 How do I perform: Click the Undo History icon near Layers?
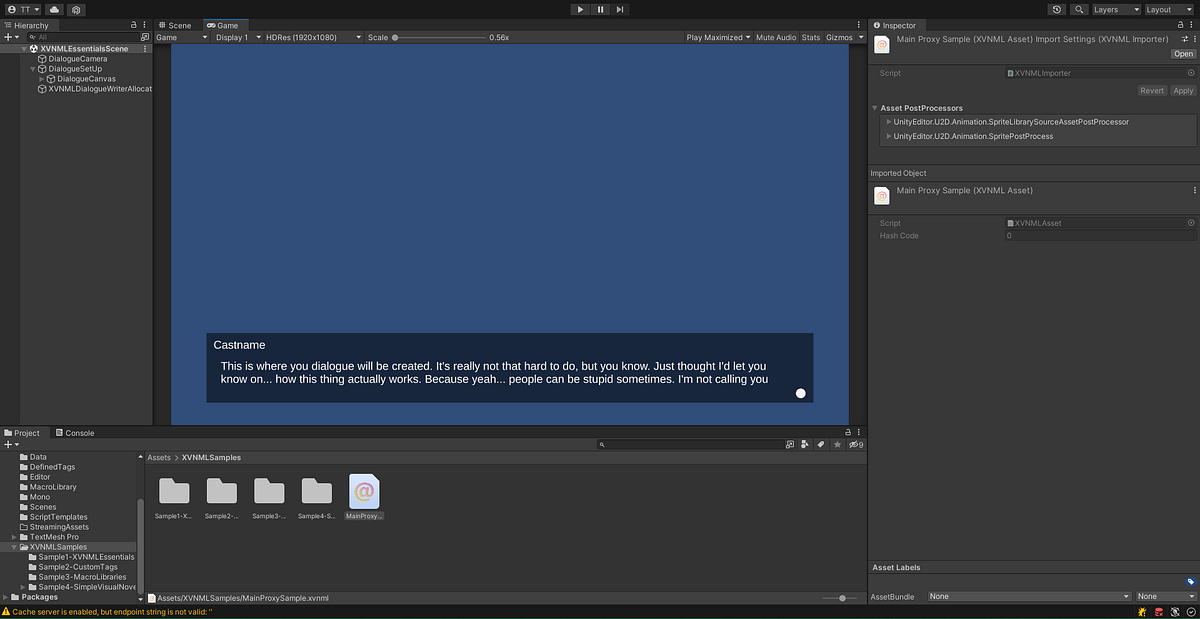coord(1056,9)
